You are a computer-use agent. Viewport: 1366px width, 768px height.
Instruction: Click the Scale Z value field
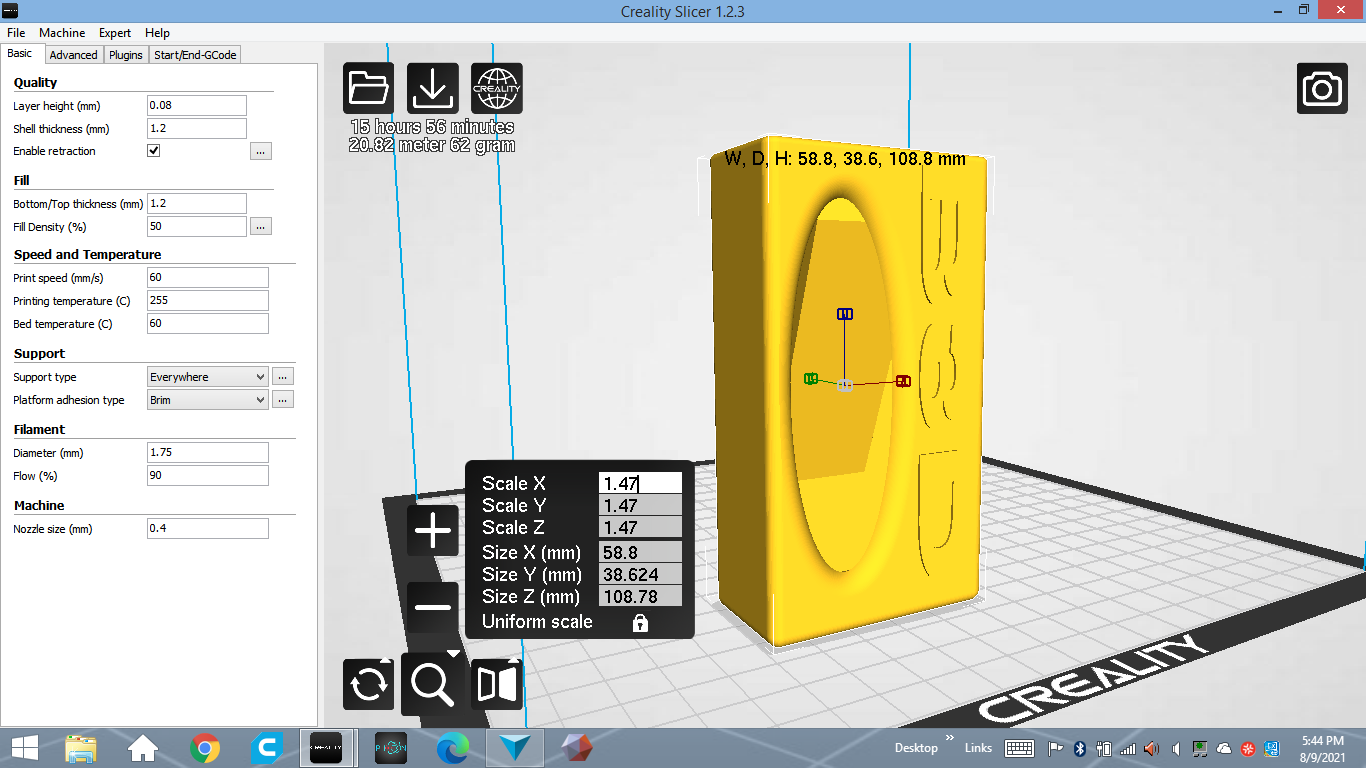641,528
